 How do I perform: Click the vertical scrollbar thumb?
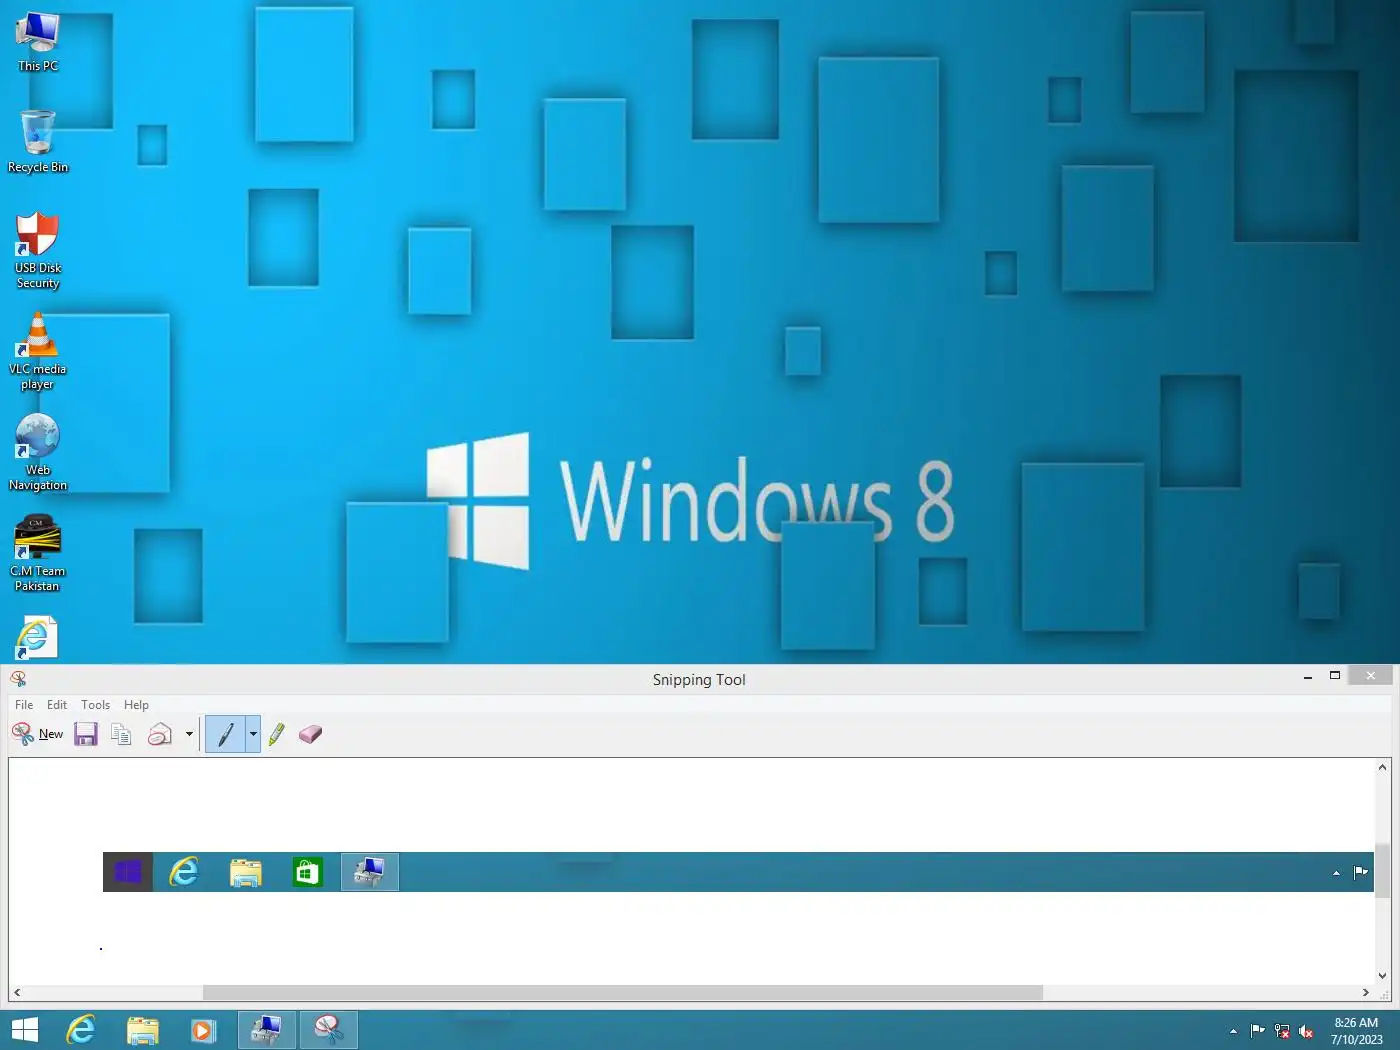[x=1382, y=871]
